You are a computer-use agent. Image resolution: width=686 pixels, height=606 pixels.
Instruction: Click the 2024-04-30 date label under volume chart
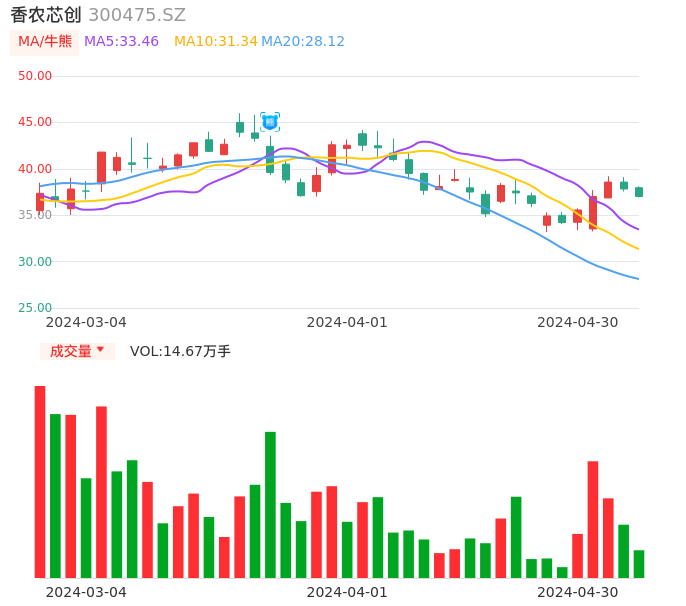(x=577, y=592)
